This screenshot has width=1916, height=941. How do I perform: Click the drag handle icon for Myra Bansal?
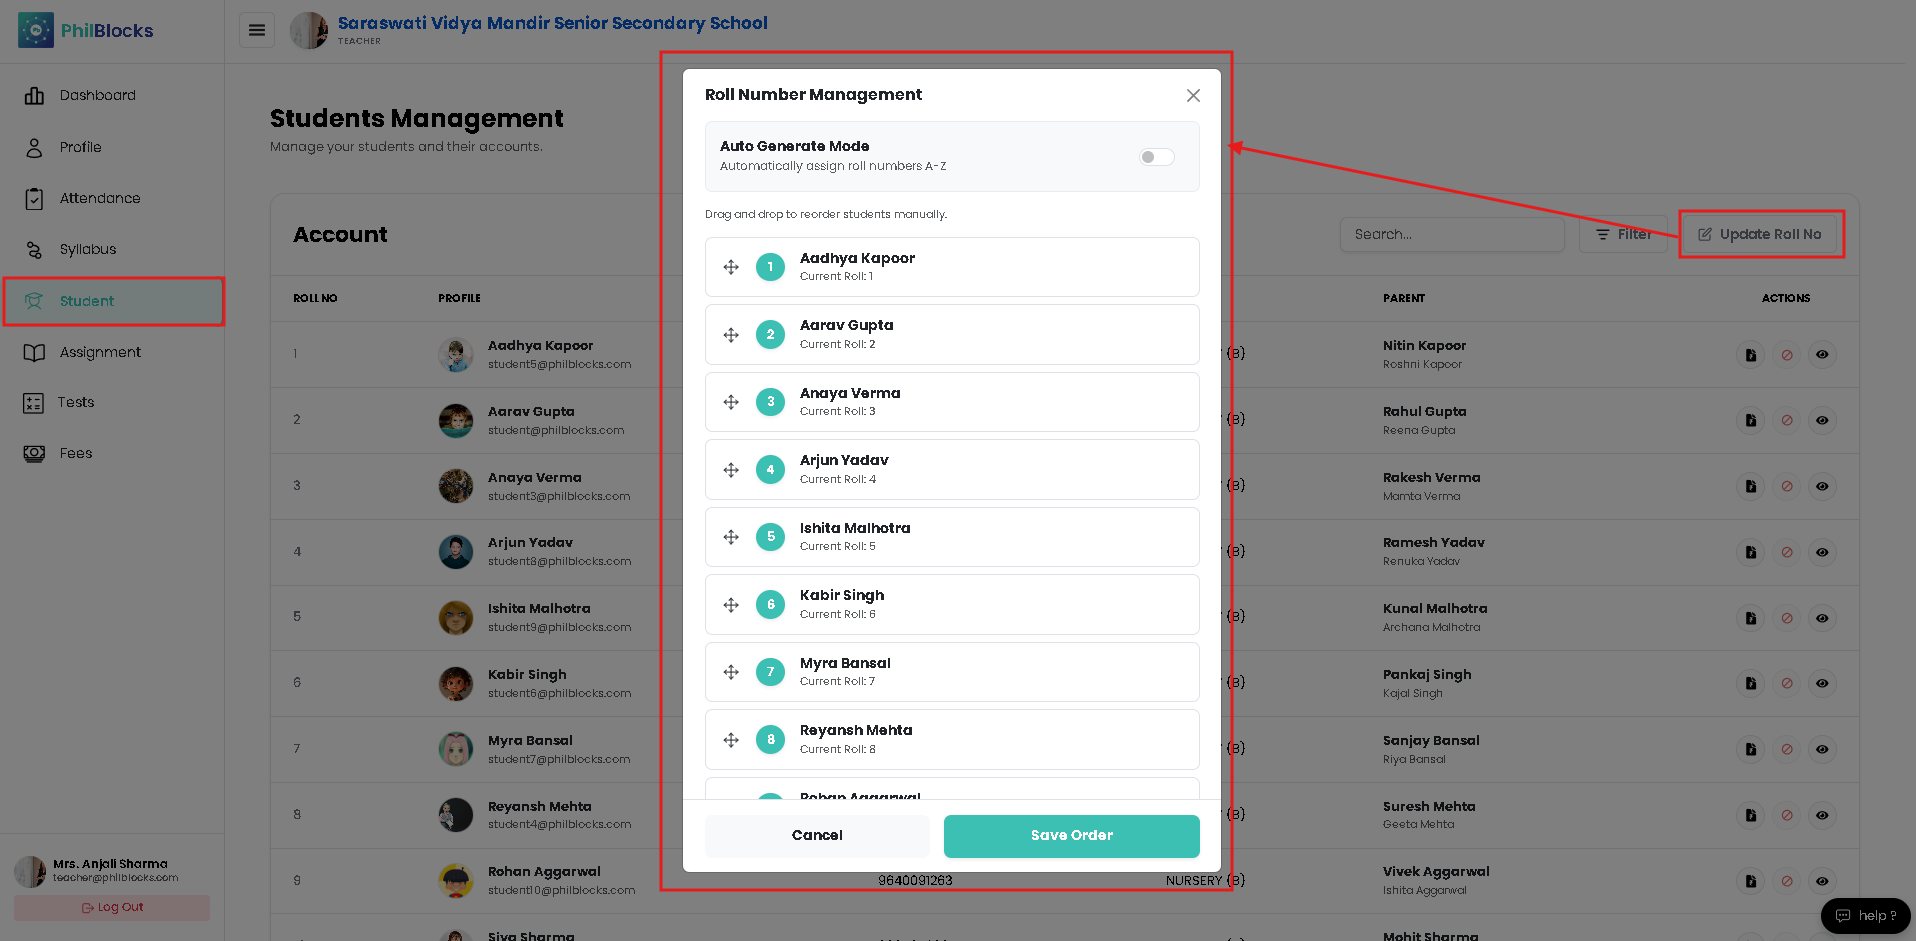pyautogui.click(x=731, y=672)
